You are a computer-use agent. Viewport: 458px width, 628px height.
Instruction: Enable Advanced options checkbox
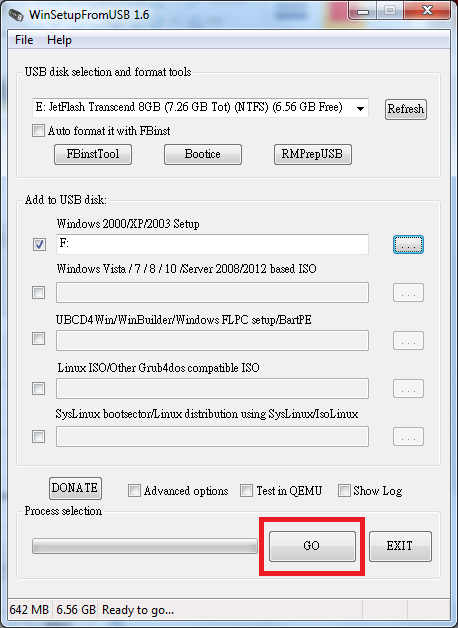(134, 491)
